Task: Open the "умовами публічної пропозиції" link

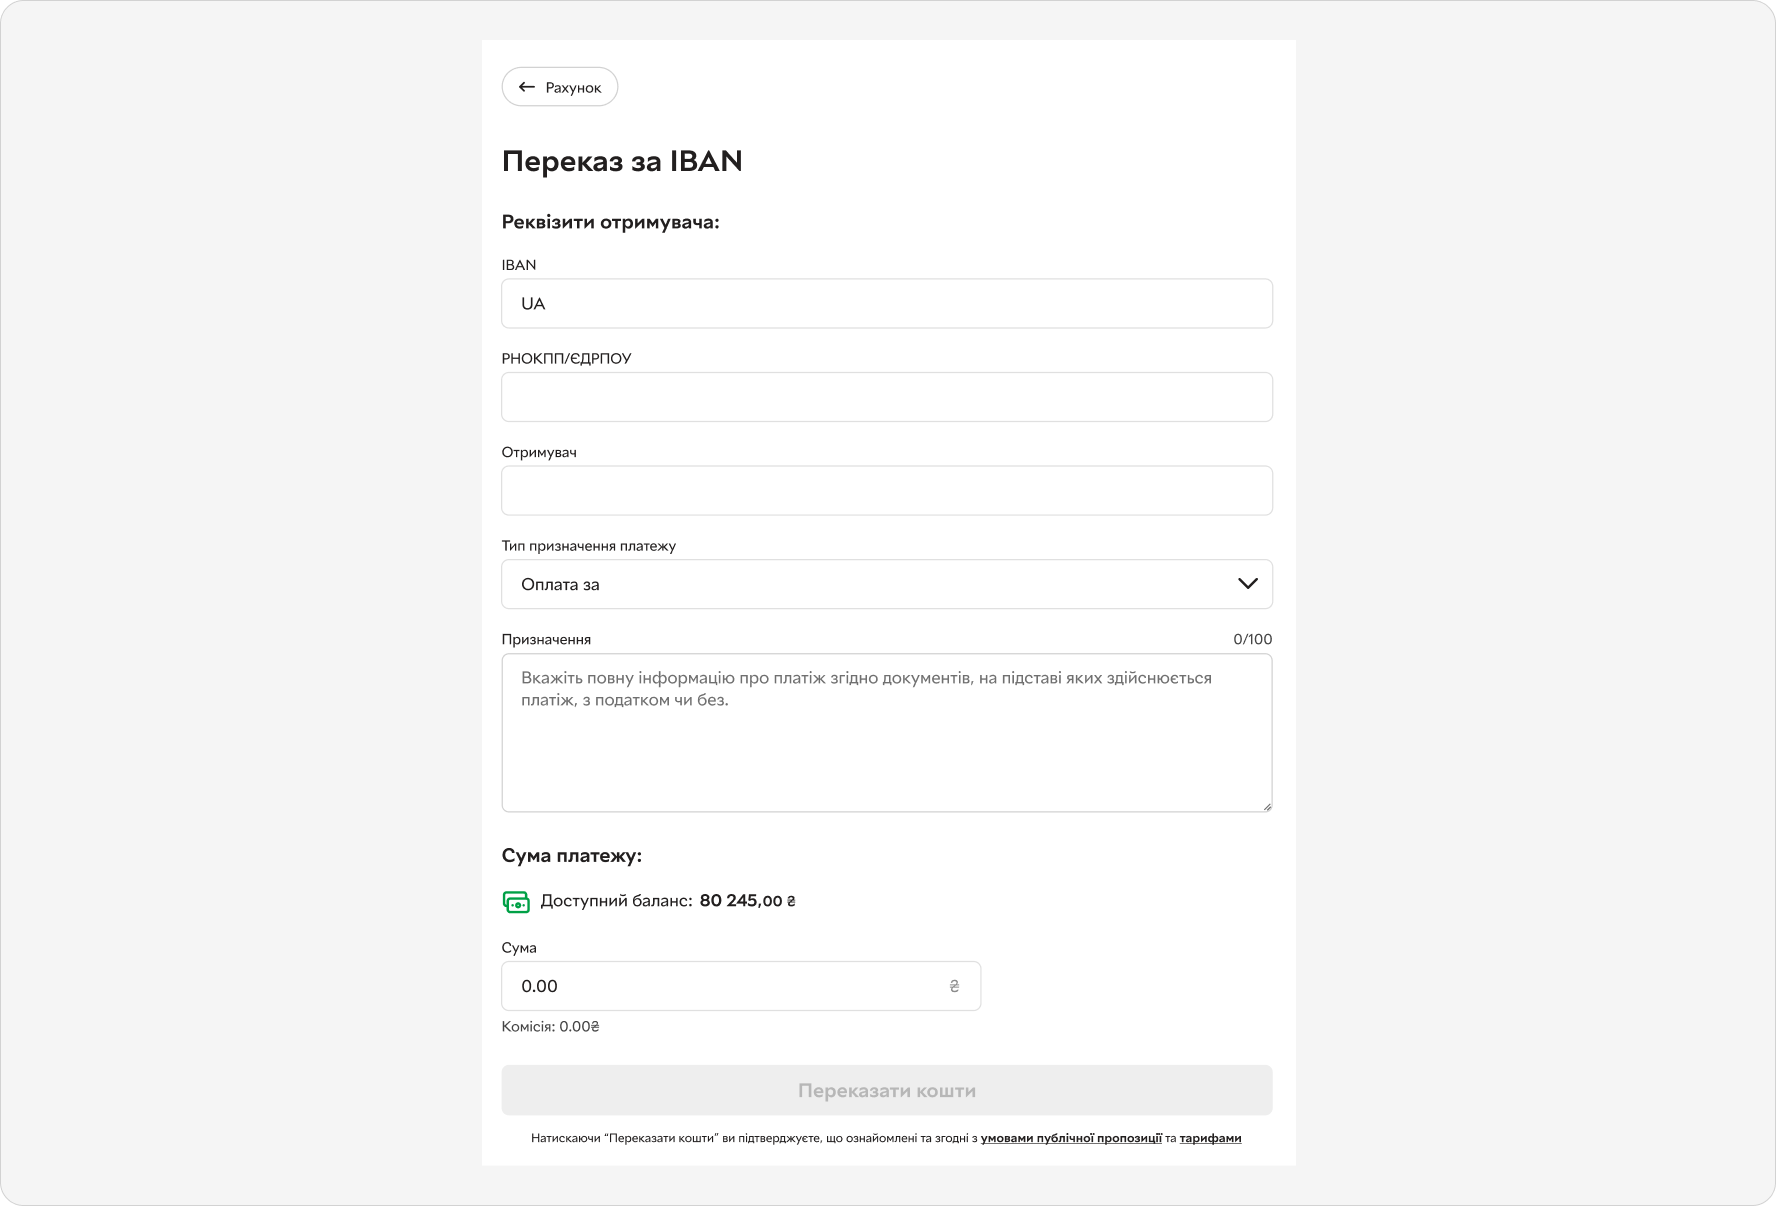Action: (1071, 1138)
